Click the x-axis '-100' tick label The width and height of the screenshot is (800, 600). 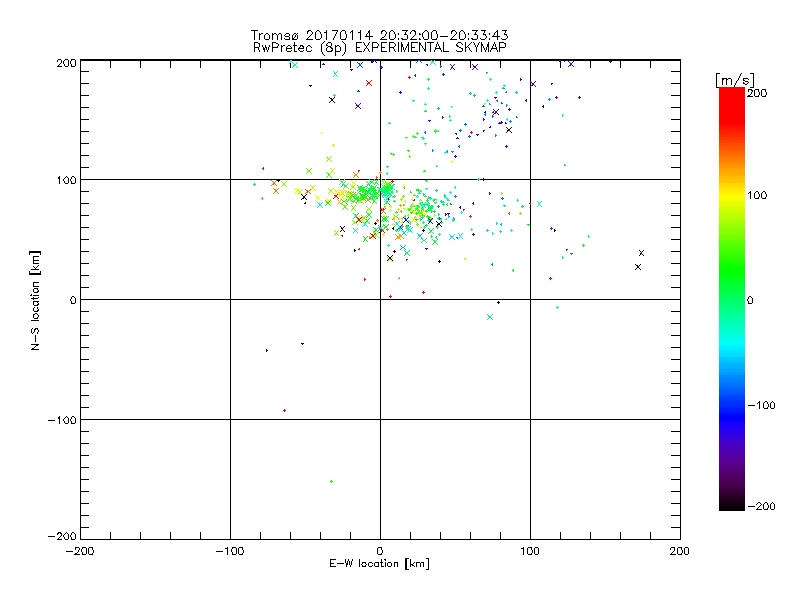[x=230, y=551]
